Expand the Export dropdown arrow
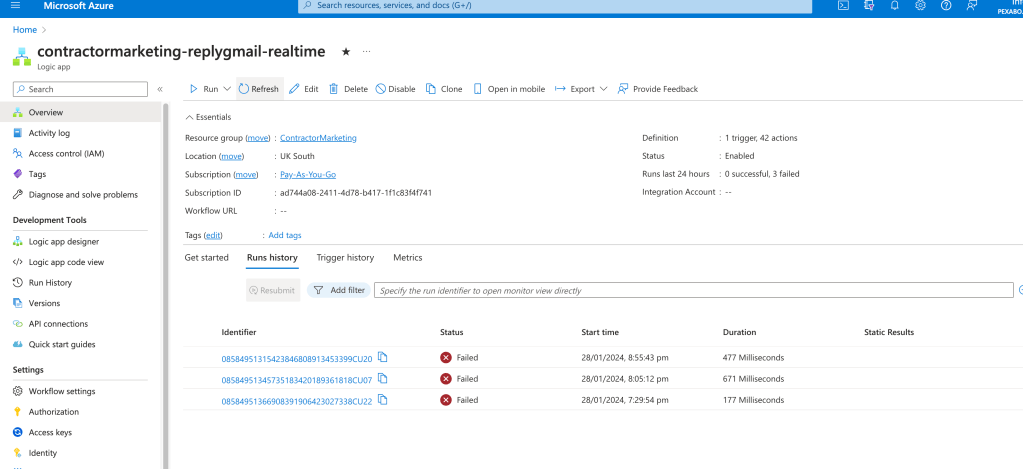 coord(603,89)
